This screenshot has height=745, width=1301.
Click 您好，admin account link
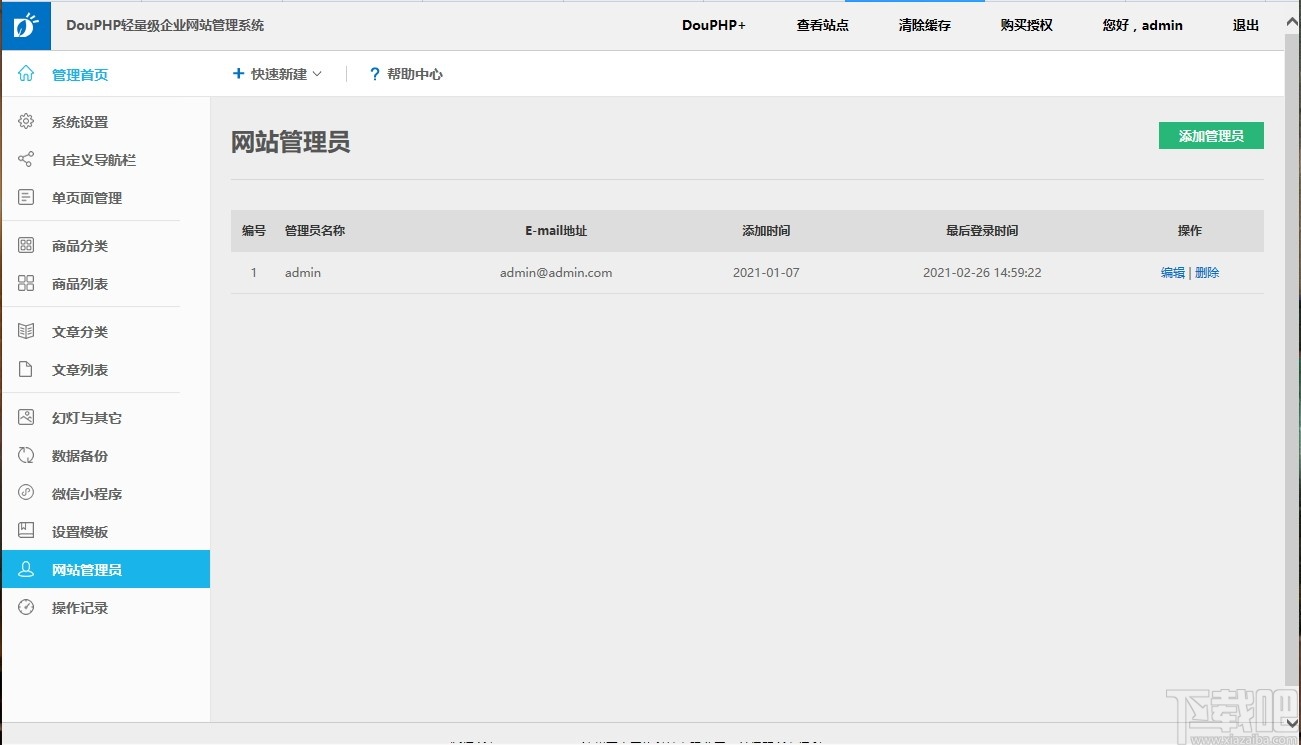coord(1143,25)
